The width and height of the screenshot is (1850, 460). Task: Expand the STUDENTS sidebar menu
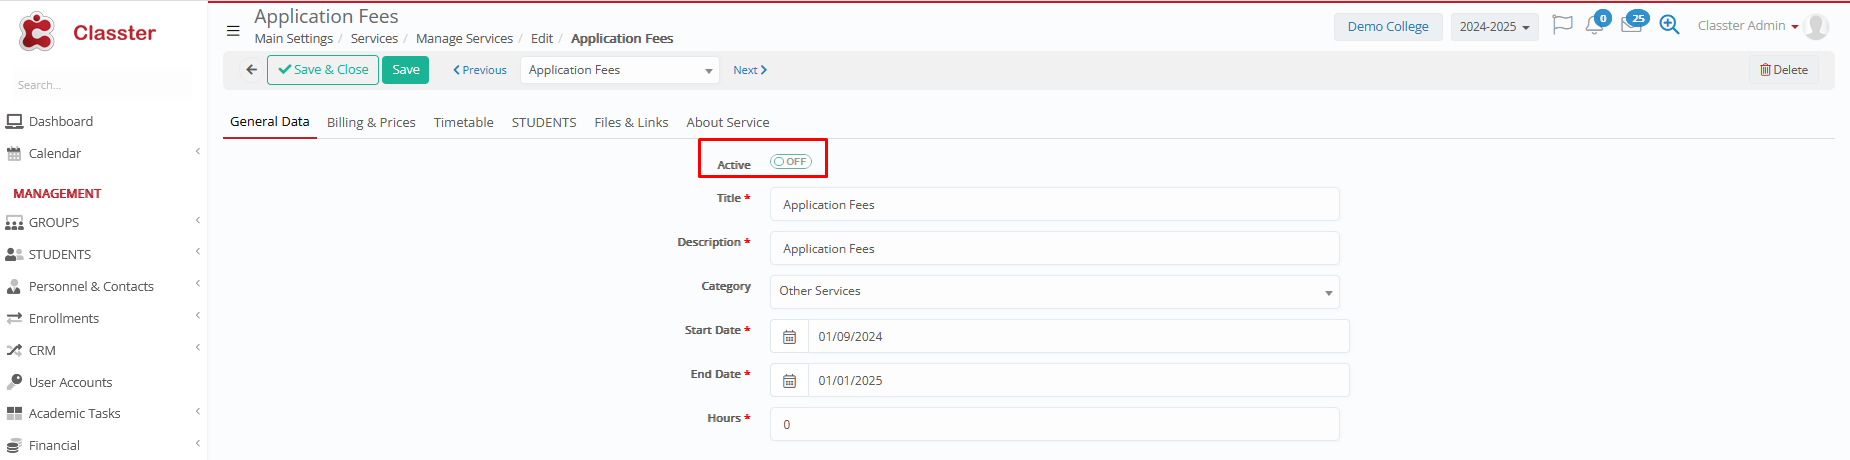(60, 254)
